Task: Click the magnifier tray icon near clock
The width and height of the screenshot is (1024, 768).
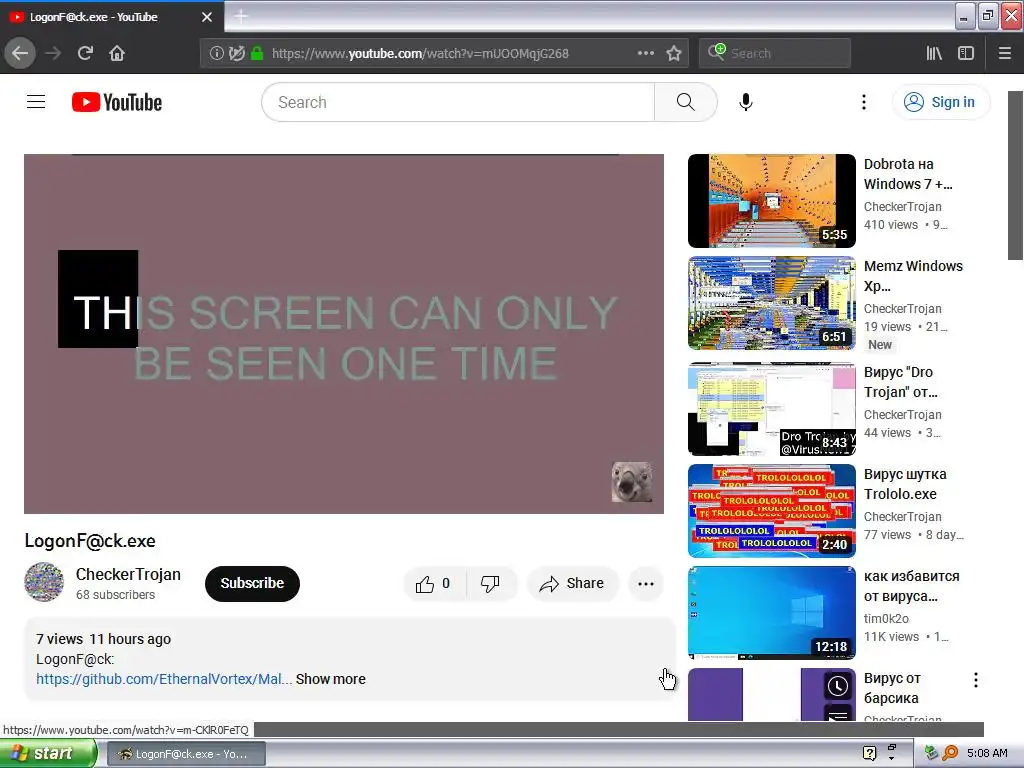Action: [950, 753]
